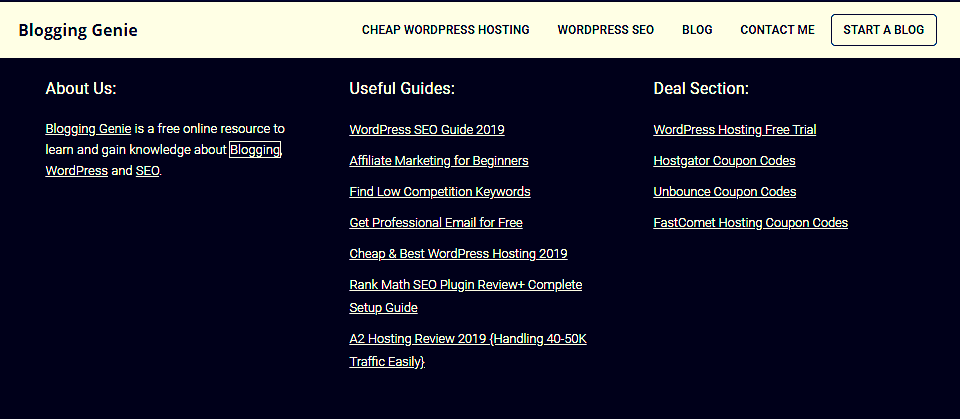Open the Blog menu item

pos(697,30)
